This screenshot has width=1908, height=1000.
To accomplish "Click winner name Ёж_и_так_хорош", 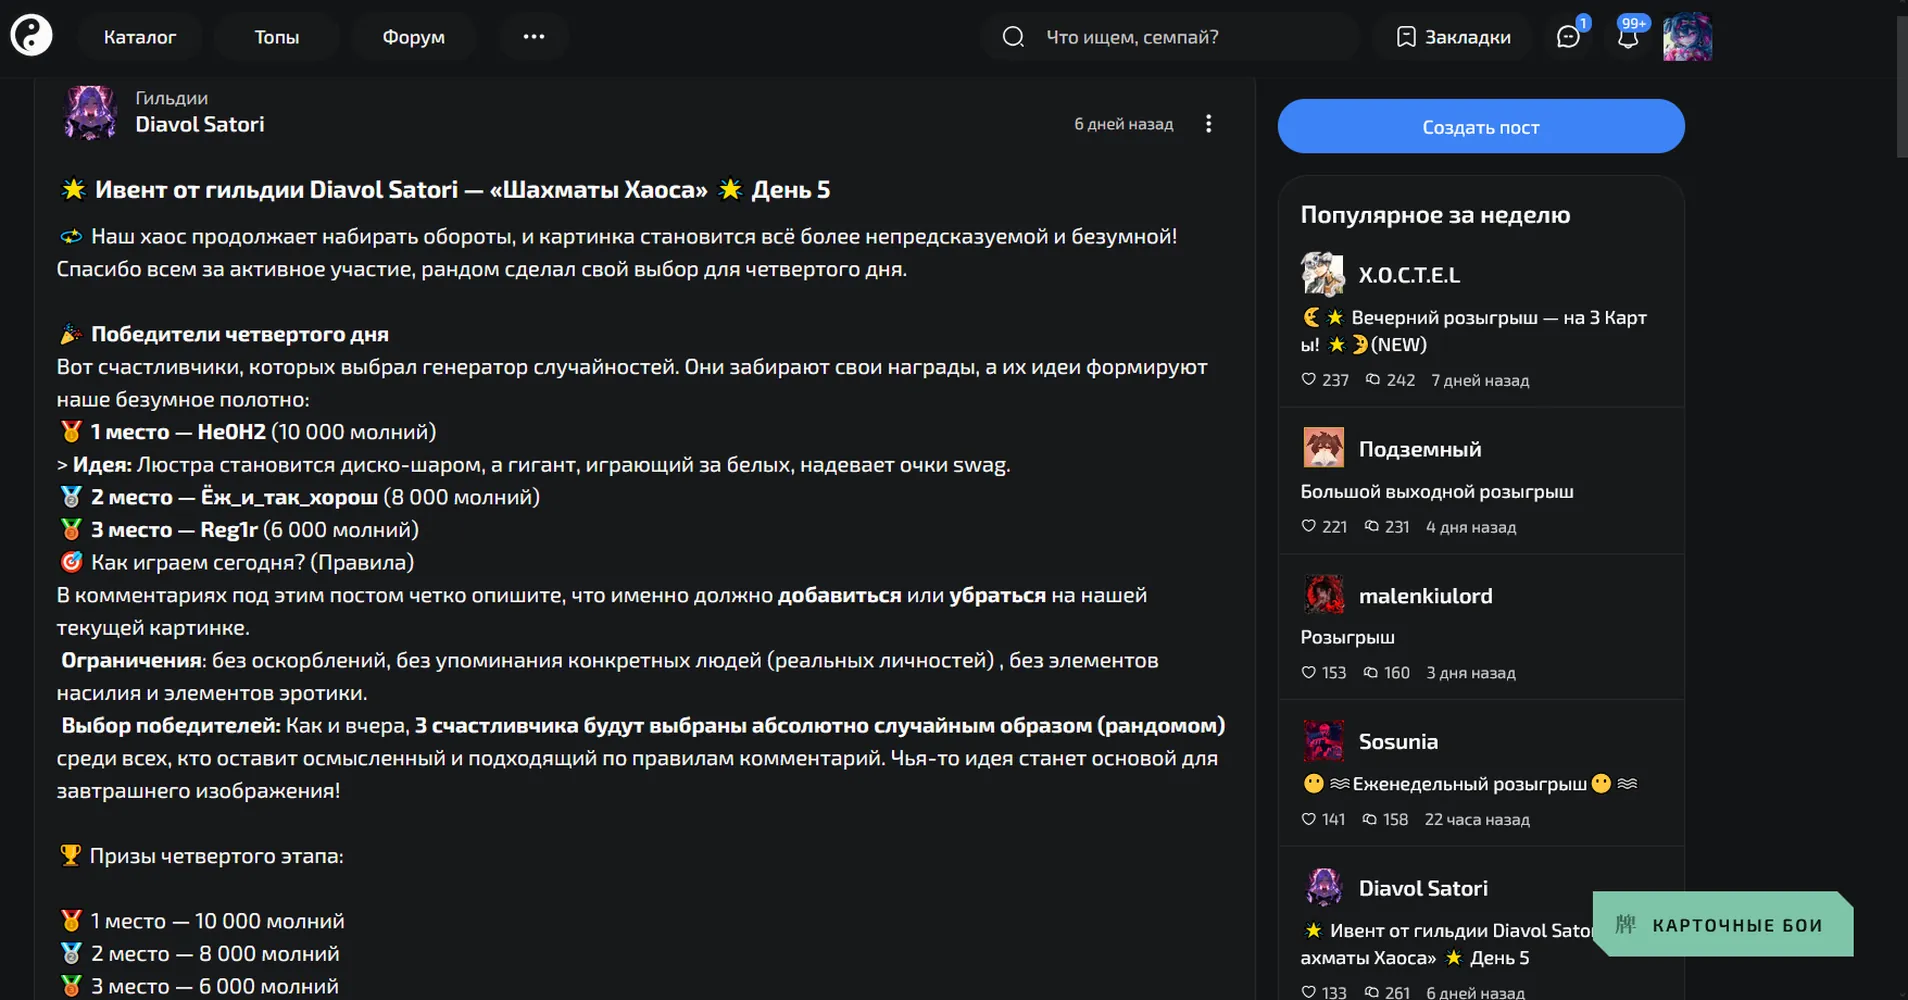I will [290, 497].
